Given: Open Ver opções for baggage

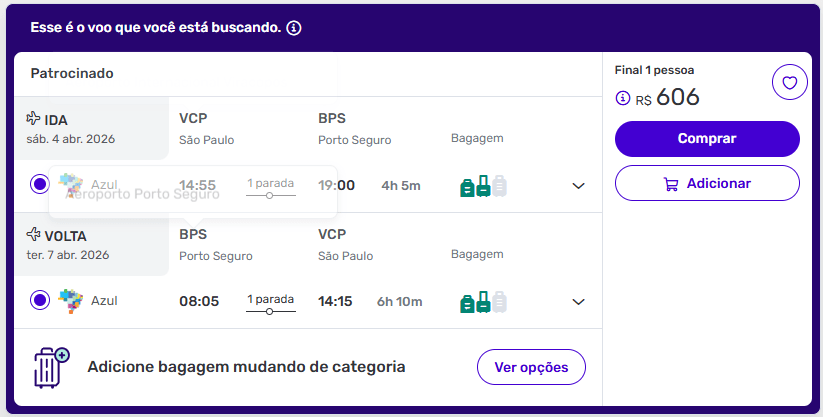Looking at the screenshot, I should tap(531, 367).
